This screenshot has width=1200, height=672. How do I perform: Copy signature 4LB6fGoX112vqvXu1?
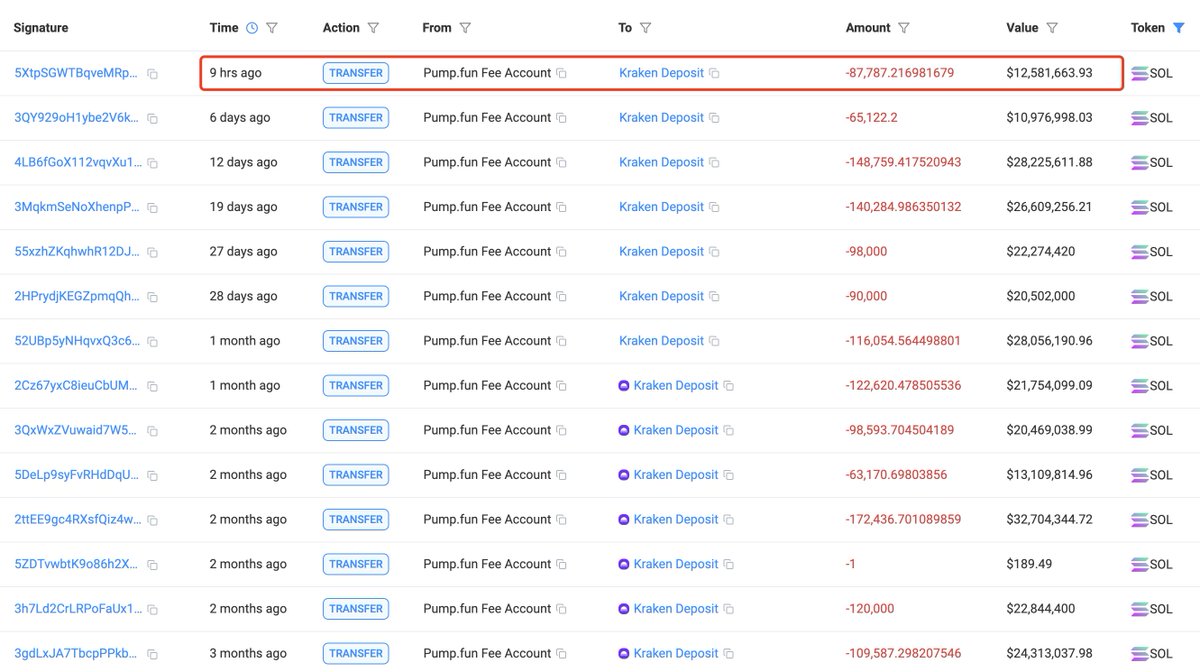point(153,163)
